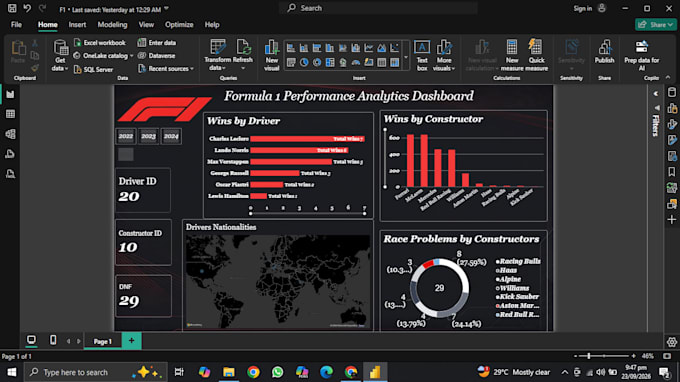This screenshot has width=680, height=382.
Task: Click Excel workbook data source
Action: click(100, 42)
